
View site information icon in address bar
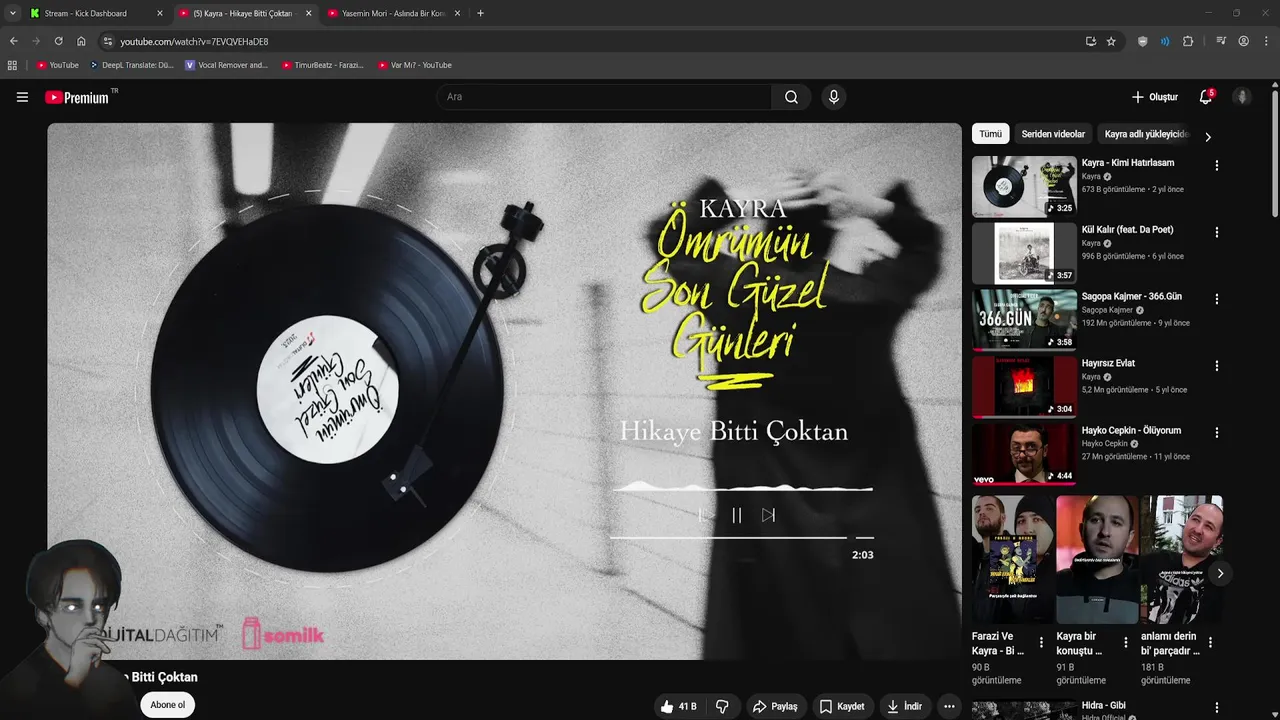click(x=108, y=41)
